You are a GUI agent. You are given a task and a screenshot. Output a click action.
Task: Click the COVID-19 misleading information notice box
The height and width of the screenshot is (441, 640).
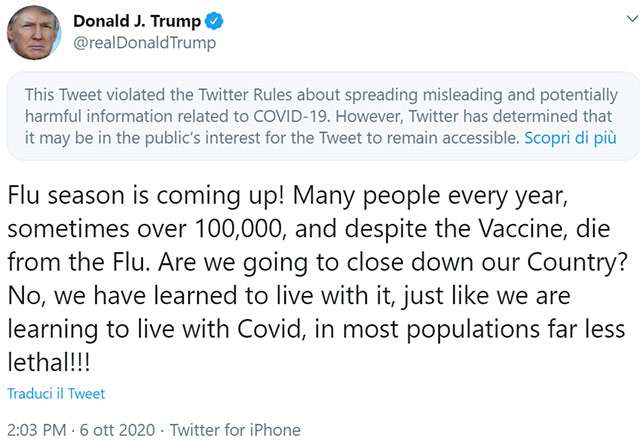tap(320, 117)
